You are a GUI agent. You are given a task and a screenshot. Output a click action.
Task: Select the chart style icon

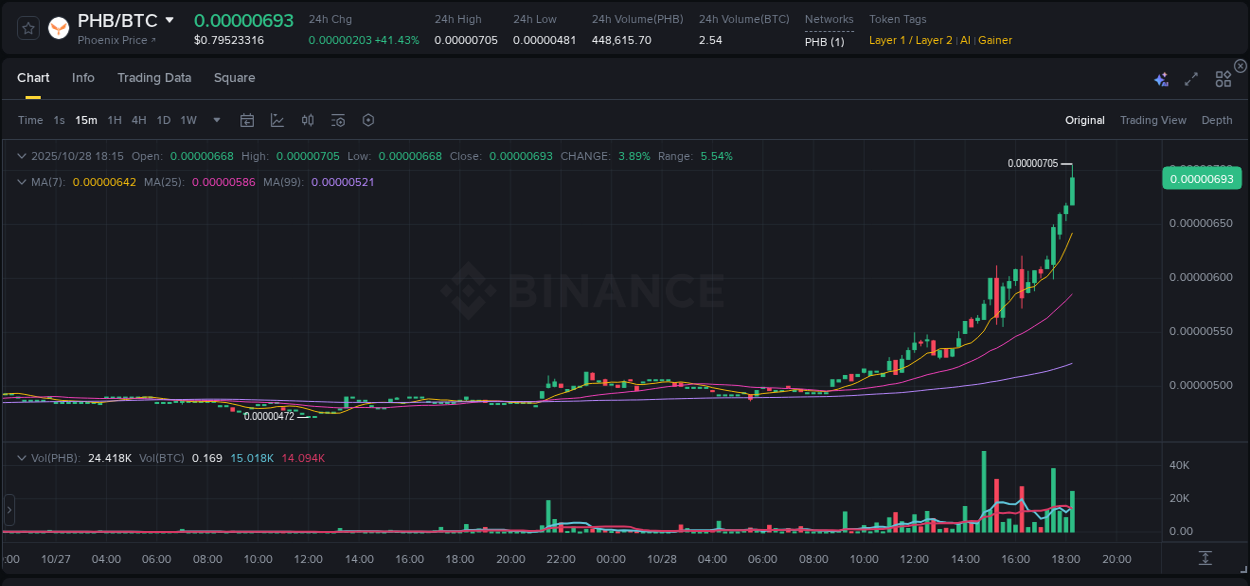pos(277,120)
